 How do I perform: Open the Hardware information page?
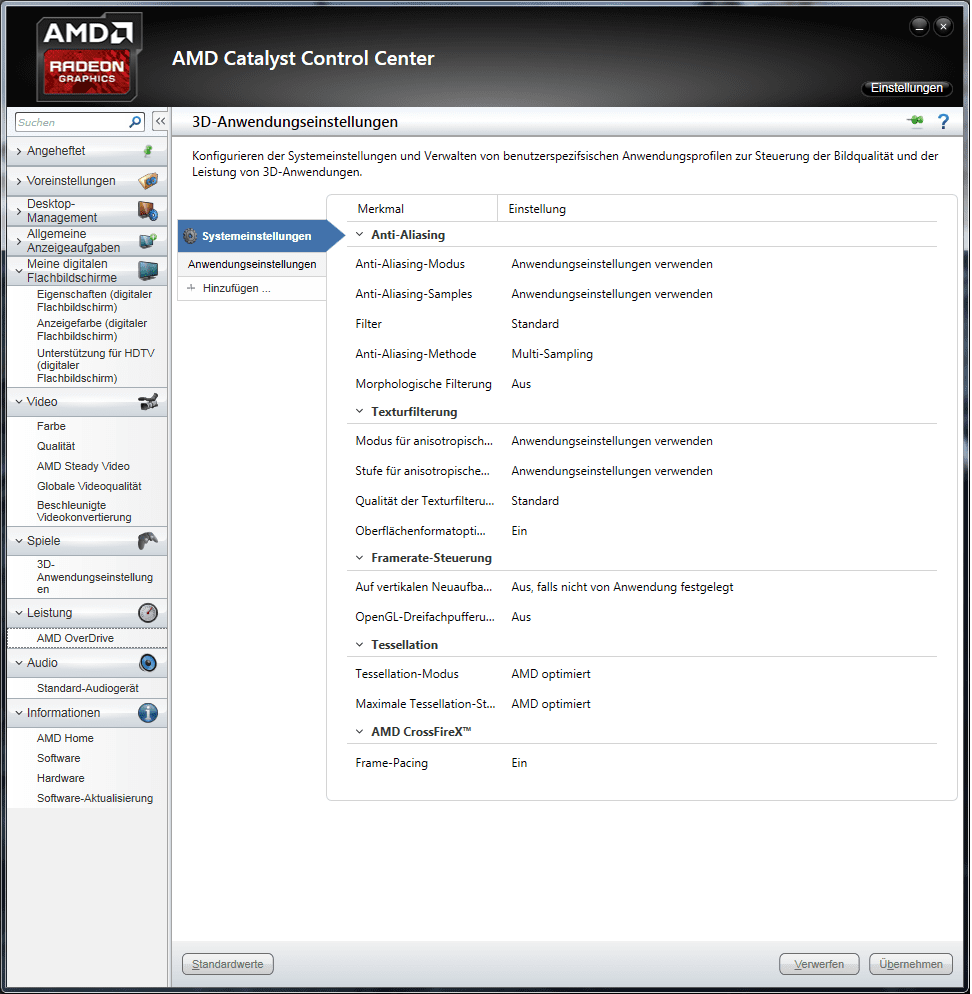pyautogui.click(x=60, y=778)
